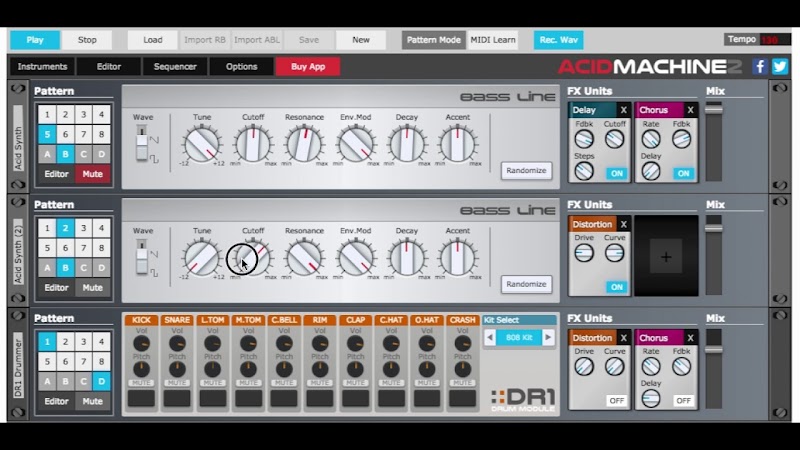This screenshot has height=450, width=800.
Task: Click the Delay Cutoff knob
Action: [614, 139]
